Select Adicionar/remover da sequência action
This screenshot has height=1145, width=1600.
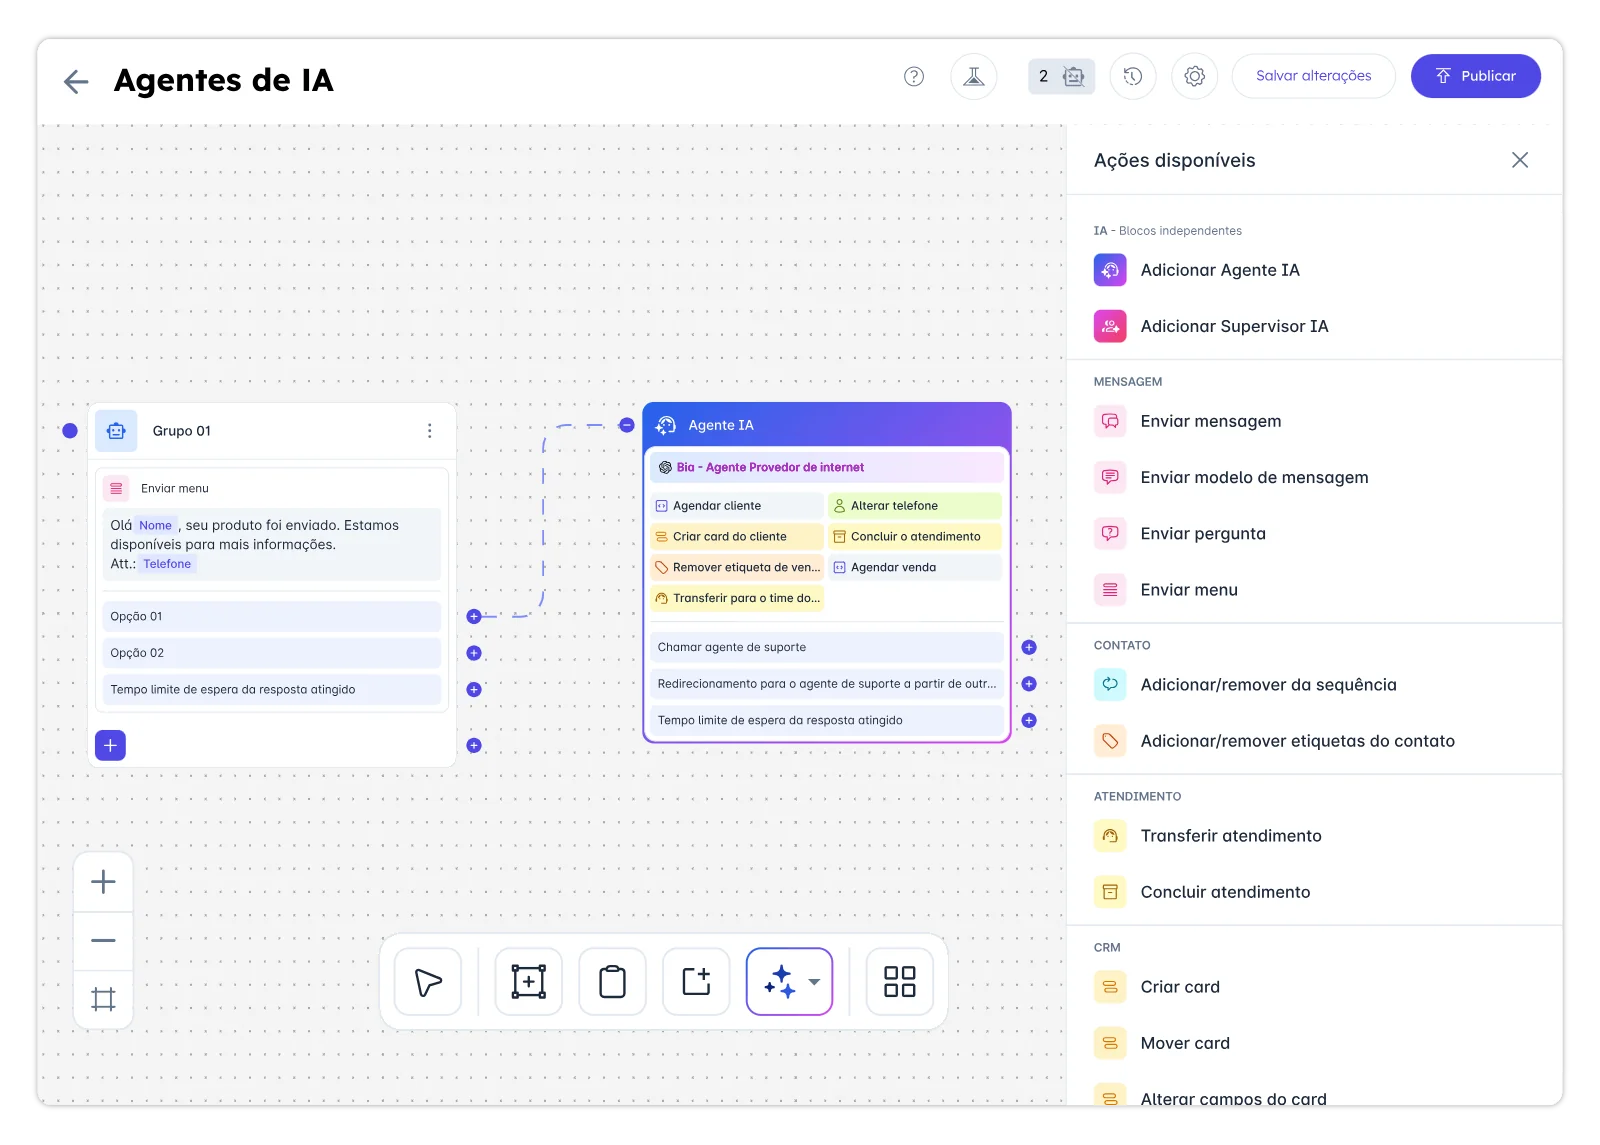coord(1245,685)
